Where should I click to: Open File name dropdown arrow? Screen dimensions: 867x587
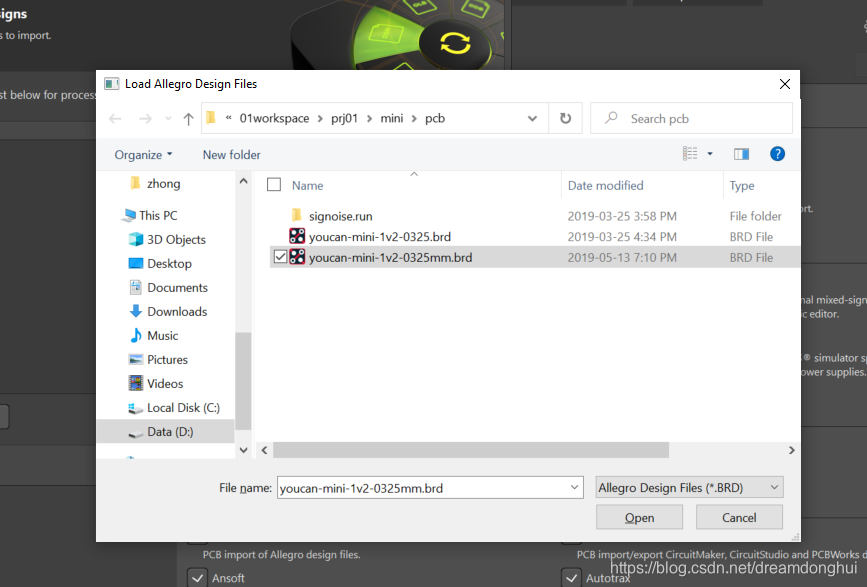[x=574, y=488]
